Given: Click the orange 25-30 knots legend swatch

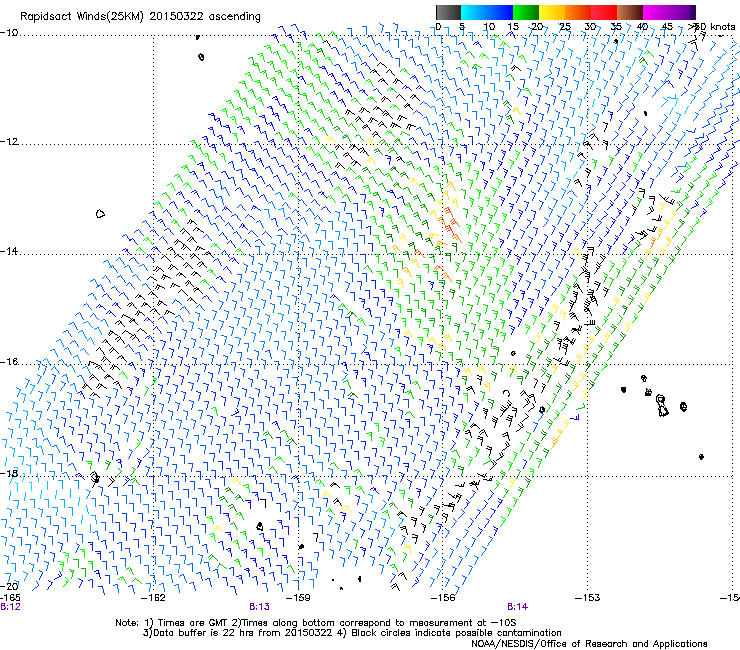Looking at the screenshot, I should tap(578, 12).
